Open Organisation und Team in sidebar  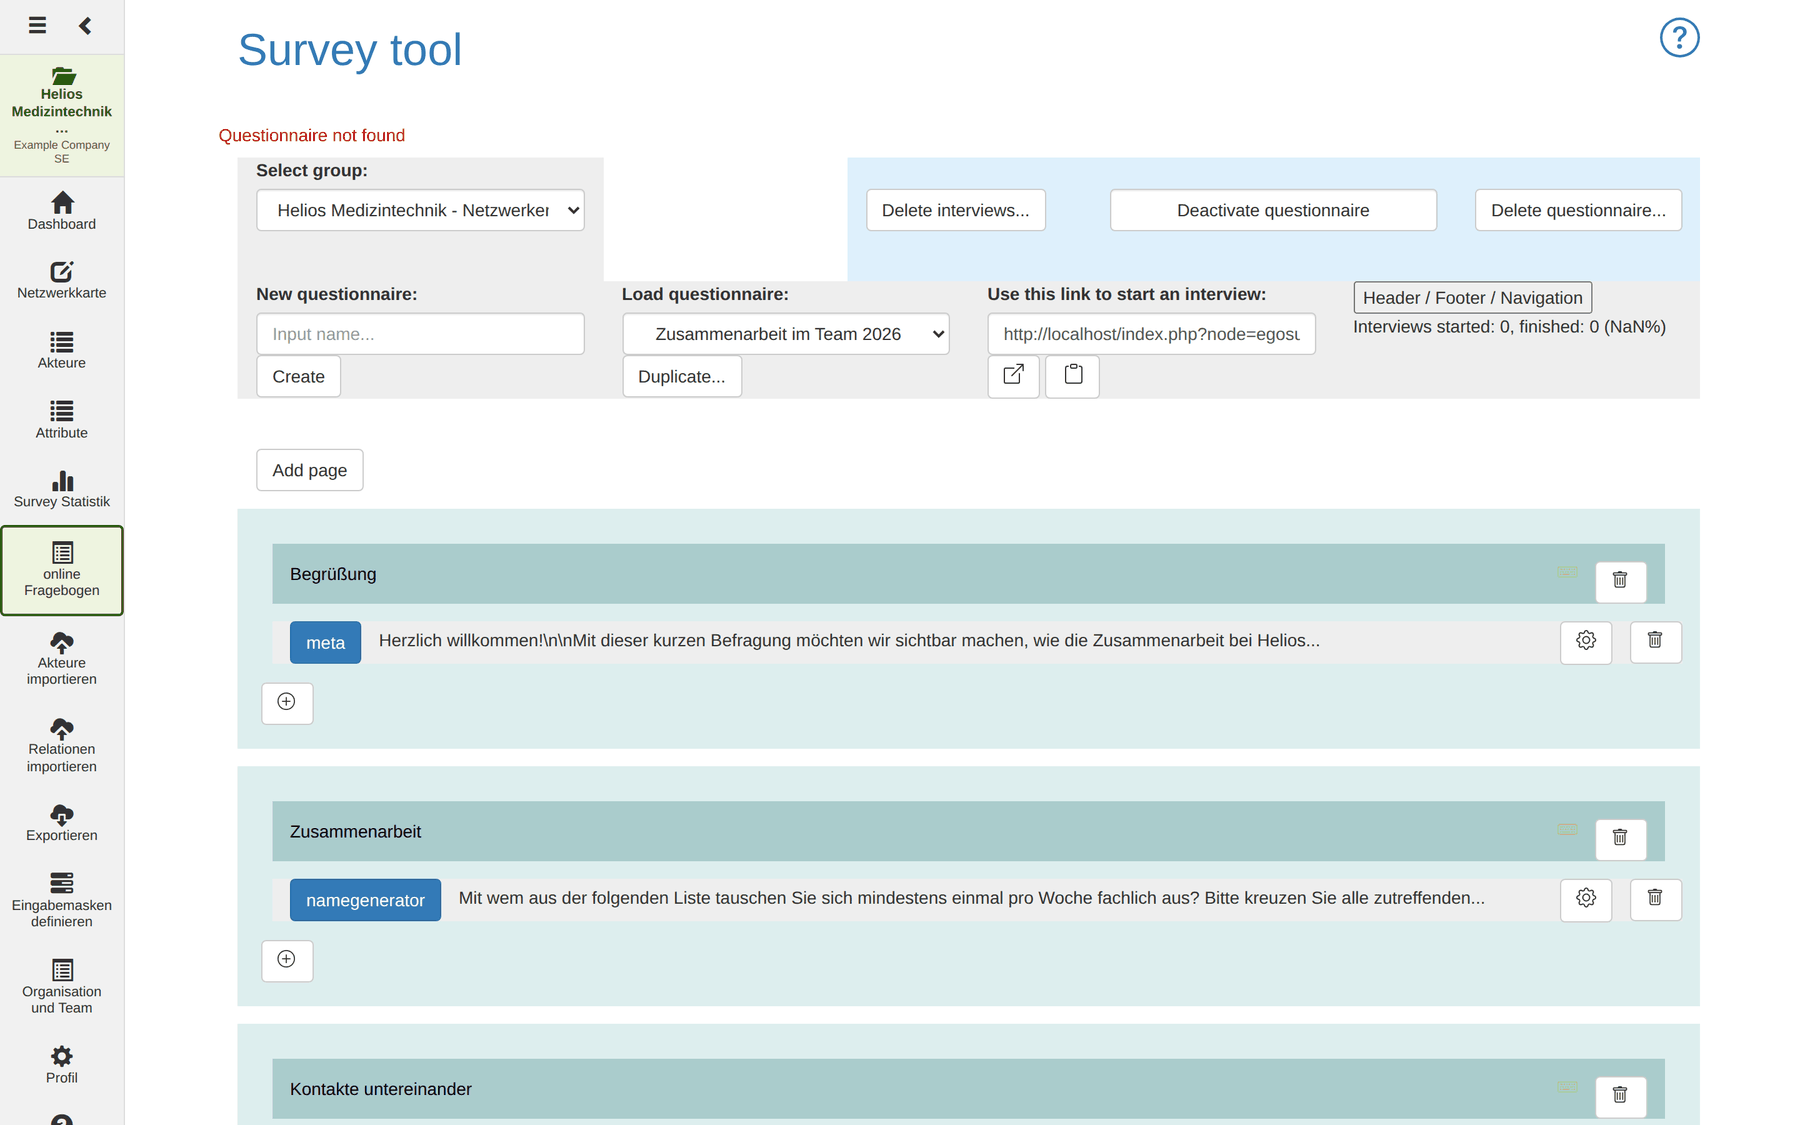coord(62,987)
